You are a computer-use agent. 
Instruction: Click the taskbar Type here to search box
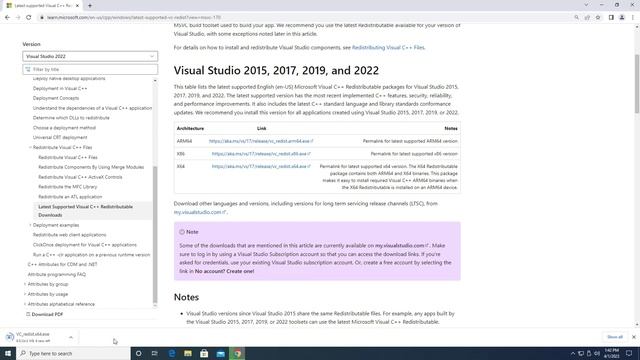73,353
